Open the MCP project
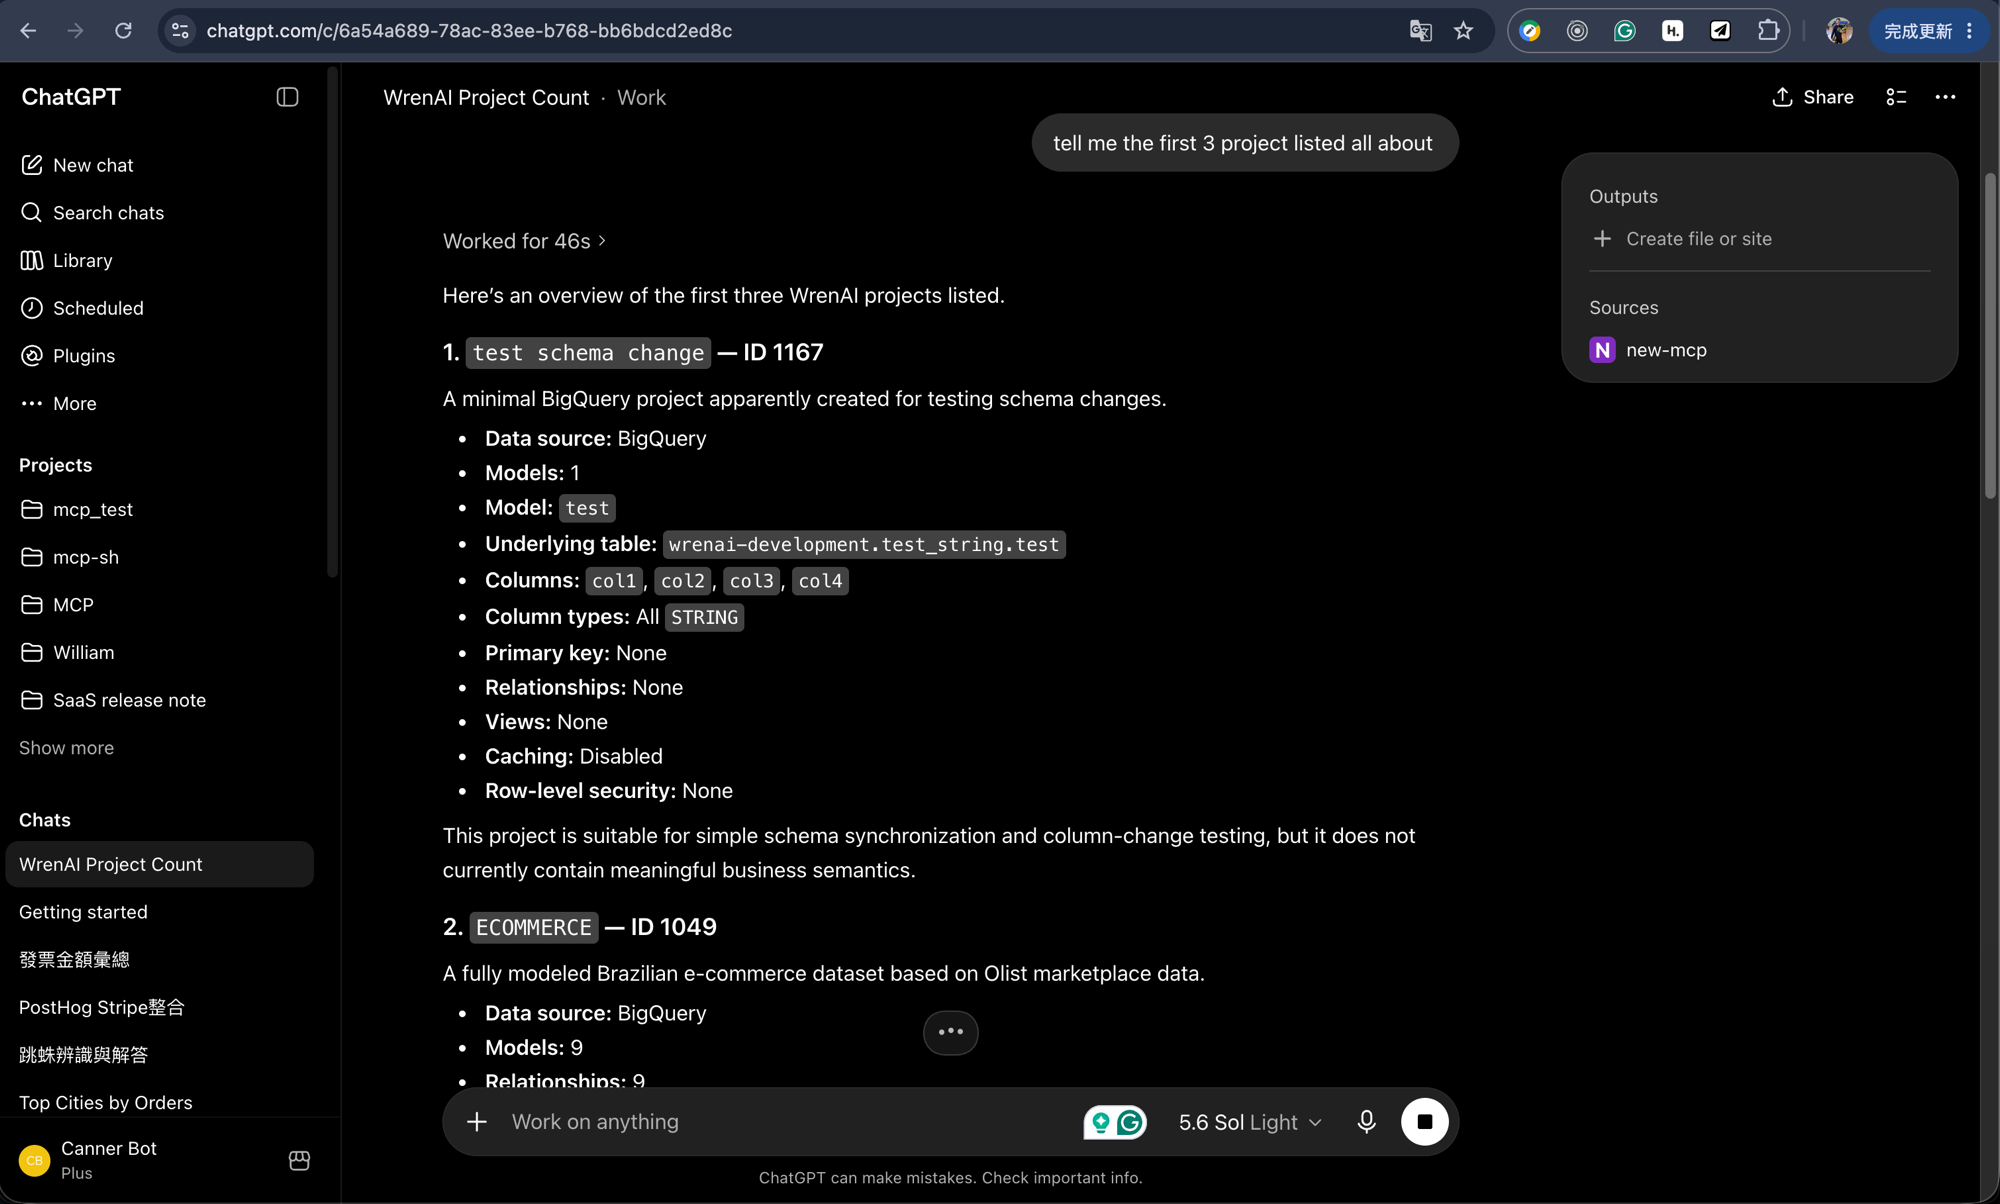2000x1204 pixels. click(x=56, y=605)
